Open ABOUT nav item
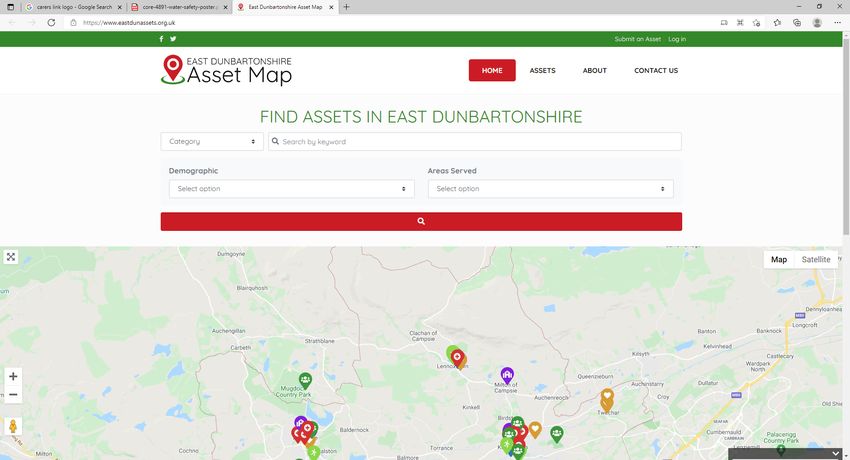The height and width of the screenshot is (460, 850). (595, 70)
